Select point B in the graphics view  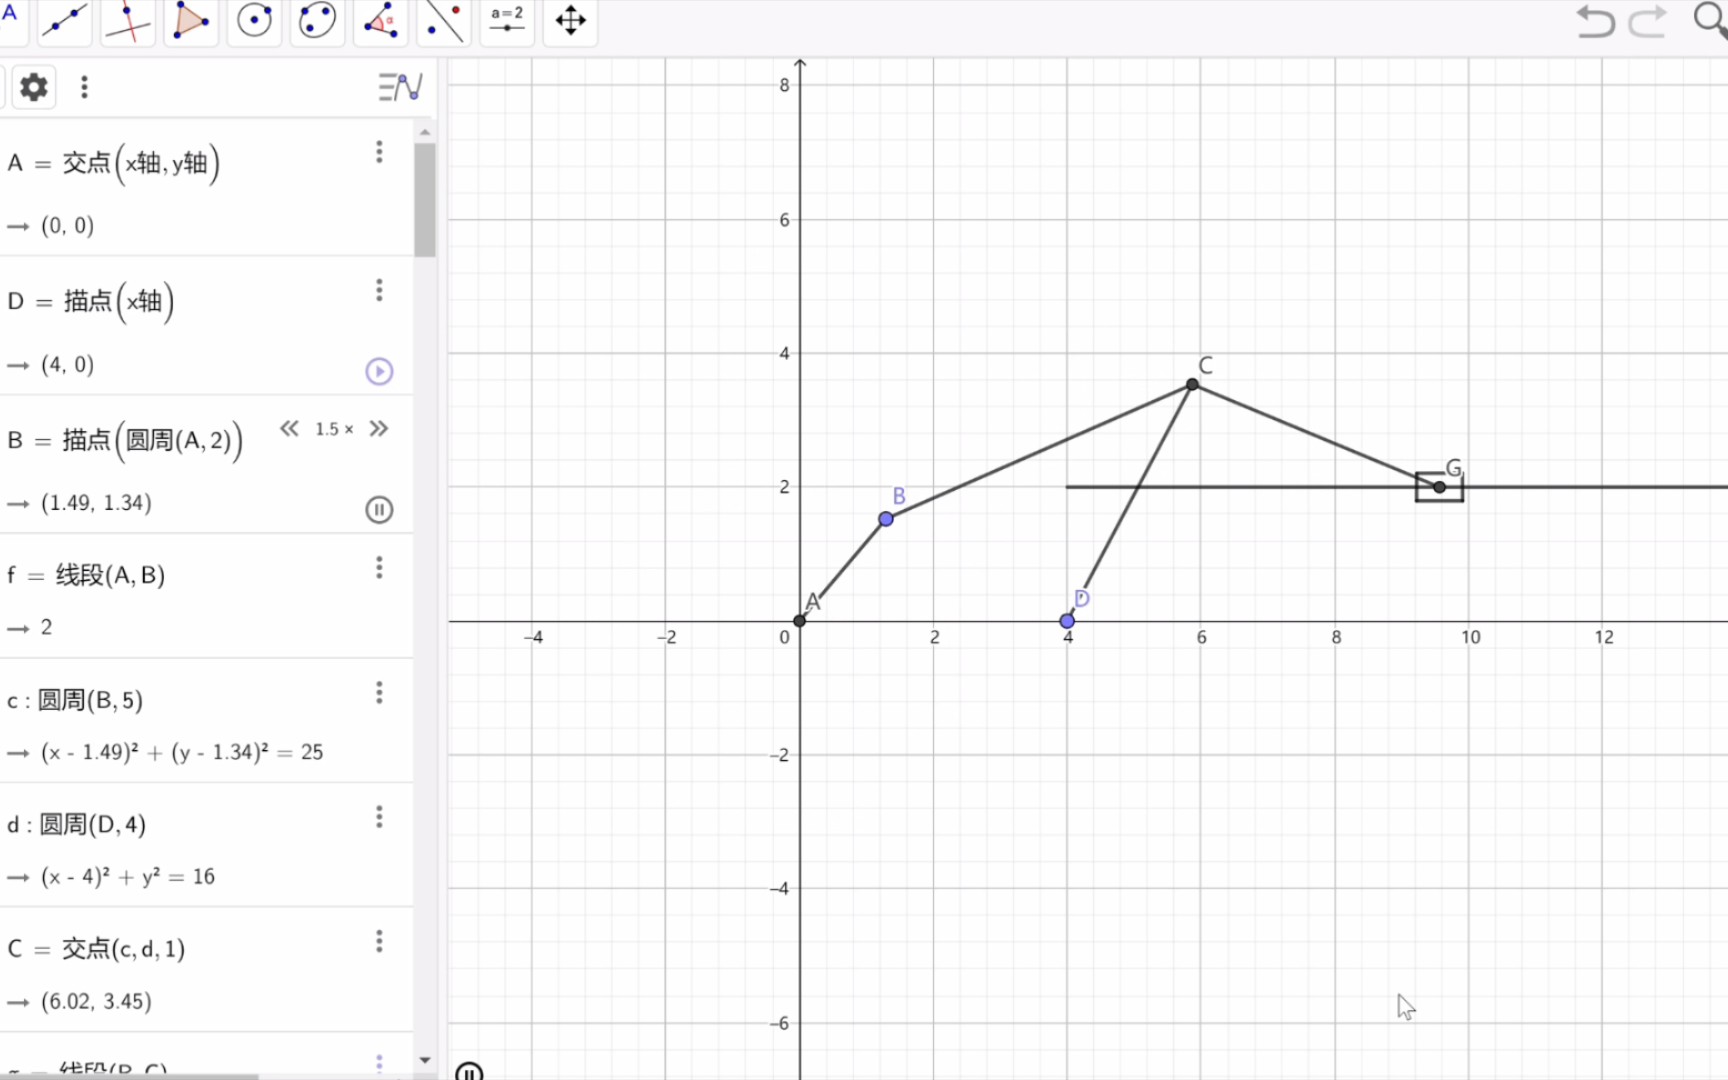click(886, 519)
